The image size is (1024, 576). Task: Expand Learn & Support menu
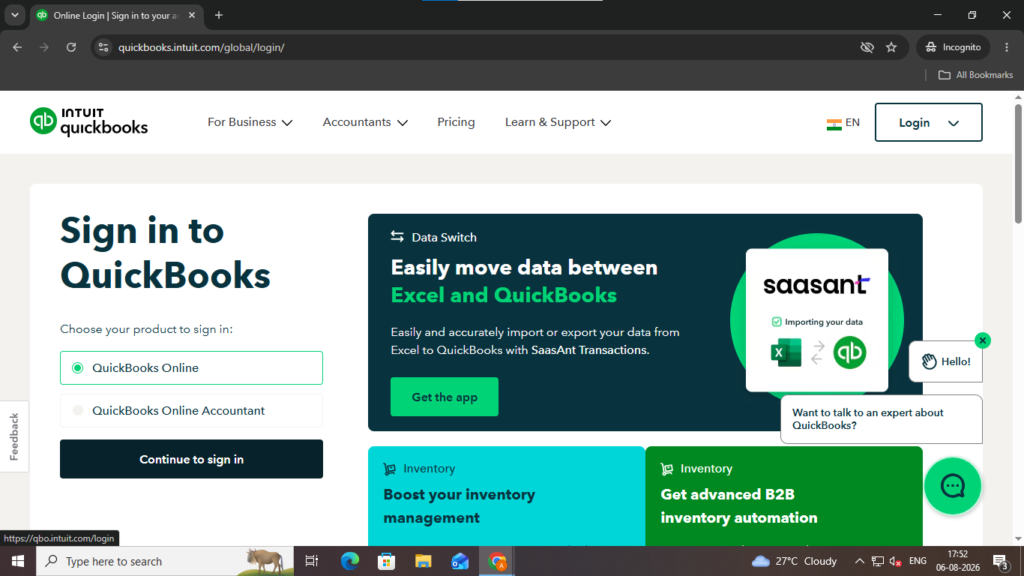pyautogui.click(x=558, y=122)
